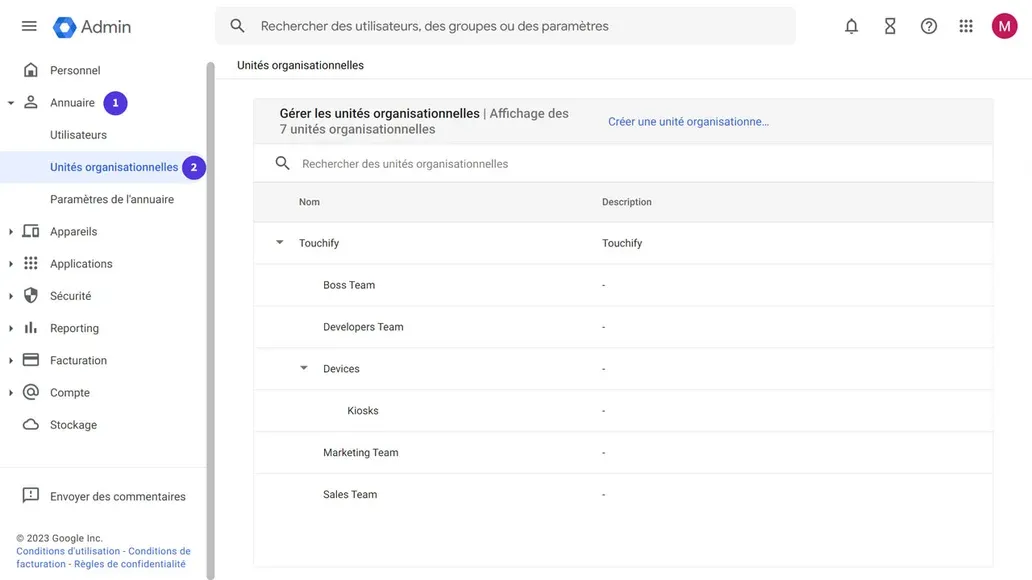Click the Appareils devices icon in sidebar
Image resolution: width=1032 pixels, height=580 pixels.
pos(31,231)
